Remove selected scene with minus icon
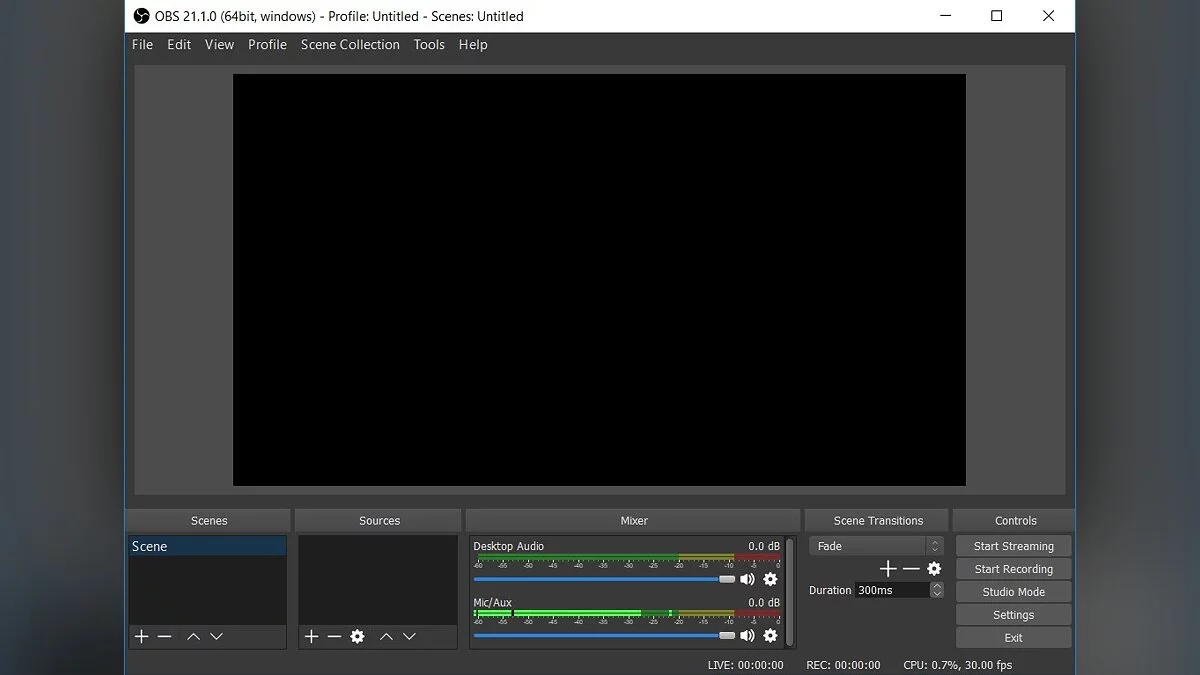The height and width of the screenshot is (675, 1200). [x=164, y=636]
